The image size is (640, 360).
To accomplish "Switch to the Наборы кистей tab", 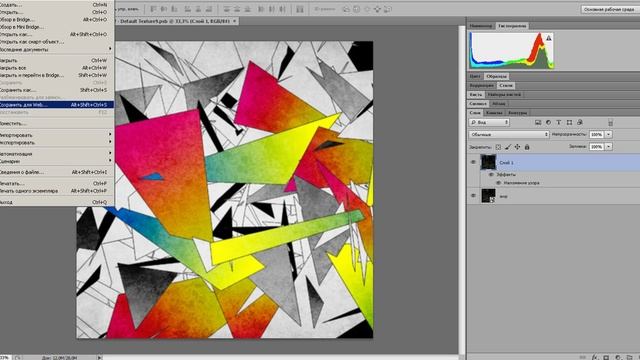I will click(x=504, y=94).
